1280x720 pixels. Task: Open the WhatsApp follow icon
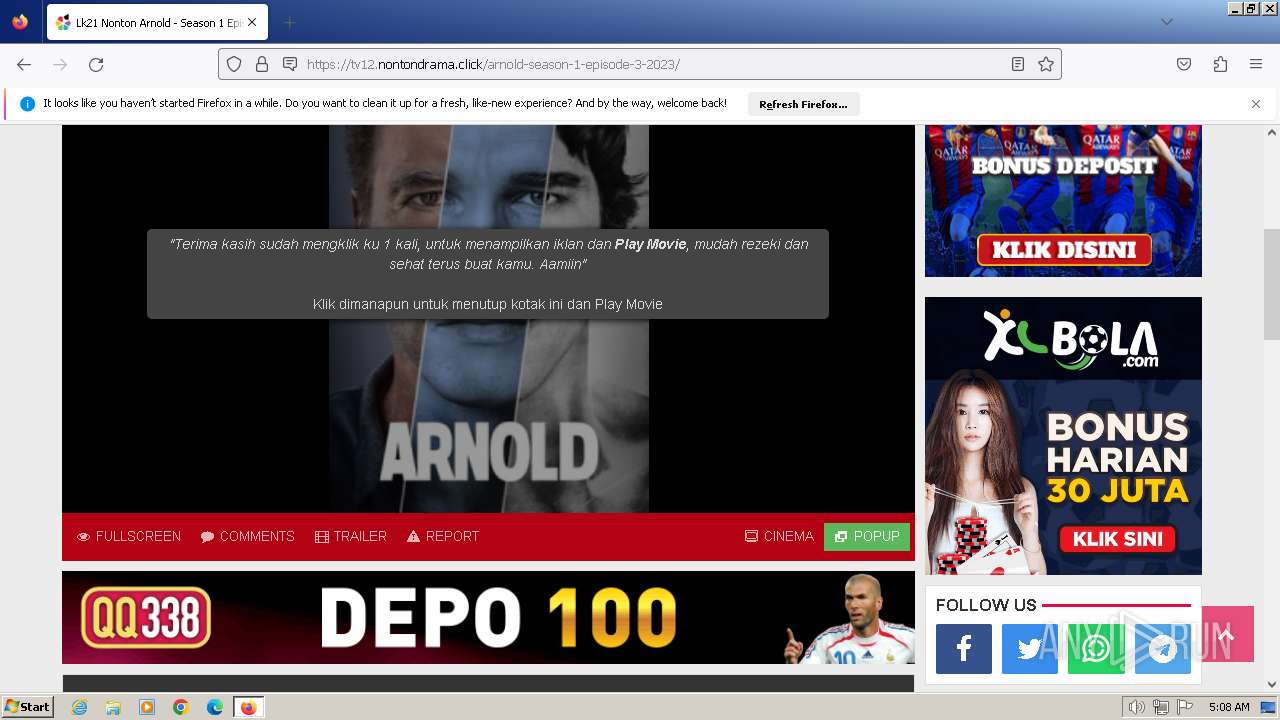[x=1096, y=649]
